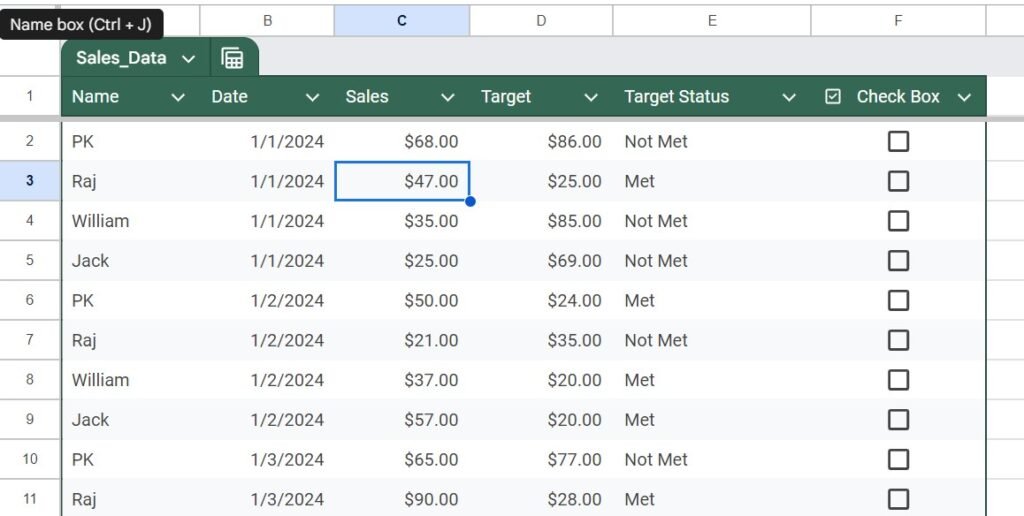Select the $90.00 sales cell
The height and width of the screenshot is (516, 1024).
click(x=402, y=499)
